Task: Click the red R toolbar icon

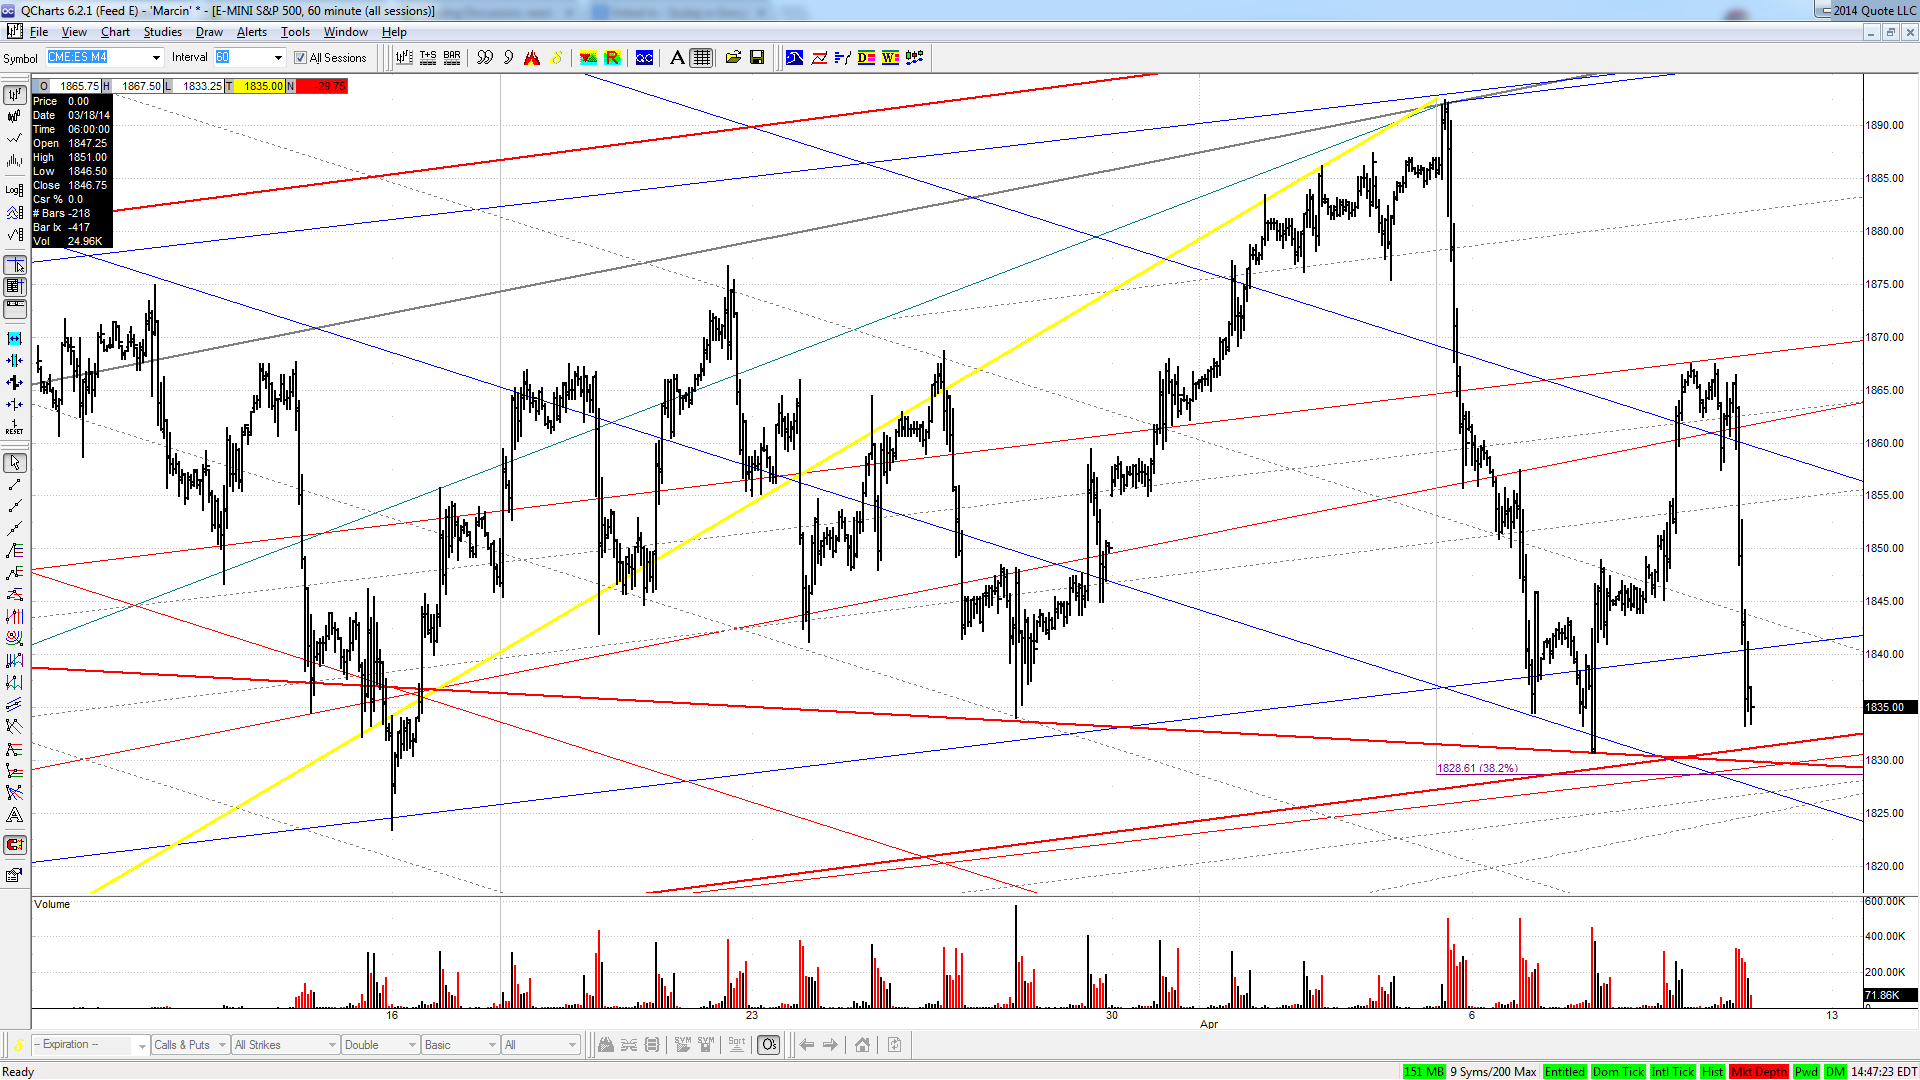Action: coord(612,58)
